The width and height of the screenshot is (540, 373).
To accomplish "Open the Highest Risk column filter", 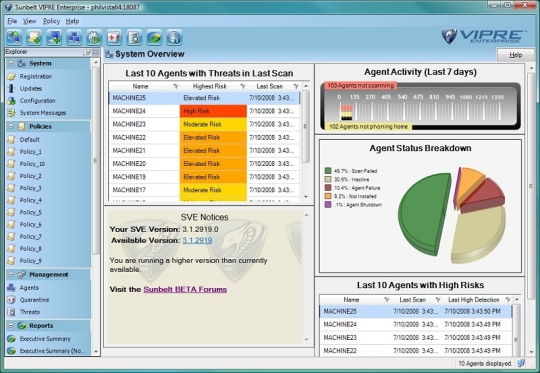I will point(243,86).
